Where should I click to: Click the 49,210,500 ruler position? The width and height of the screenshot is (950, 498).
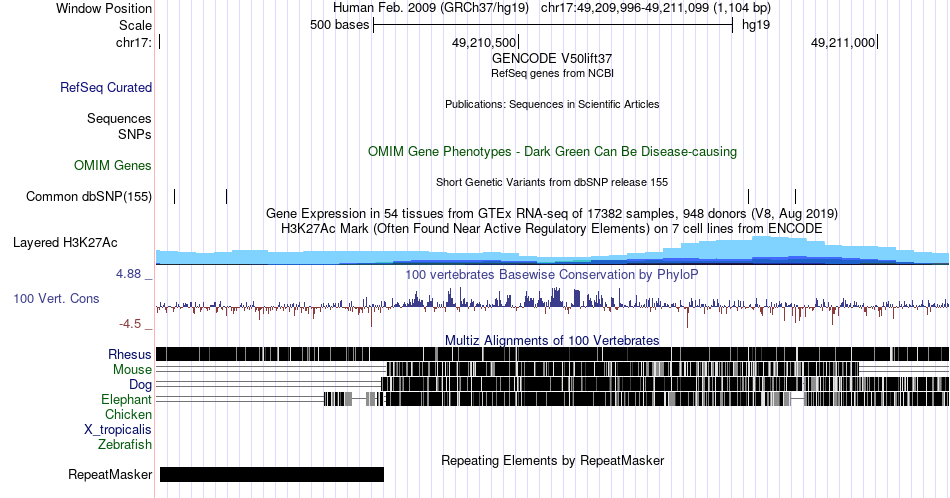click(484, 42)
